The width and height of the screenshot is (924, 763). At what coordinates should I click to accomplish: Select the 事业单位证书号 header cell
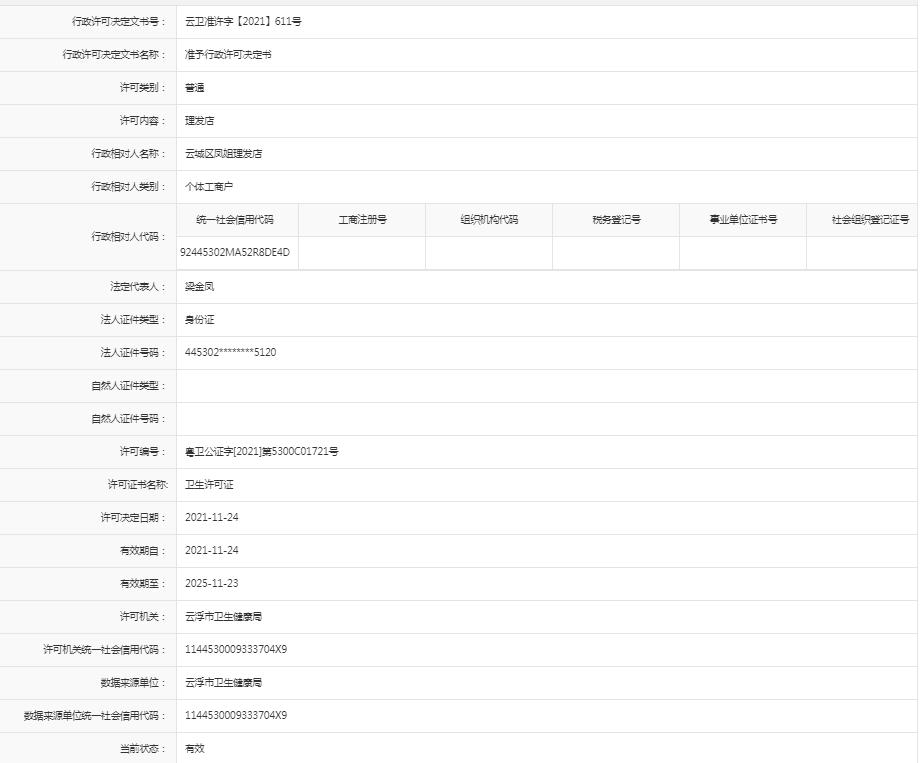[742, 219]
